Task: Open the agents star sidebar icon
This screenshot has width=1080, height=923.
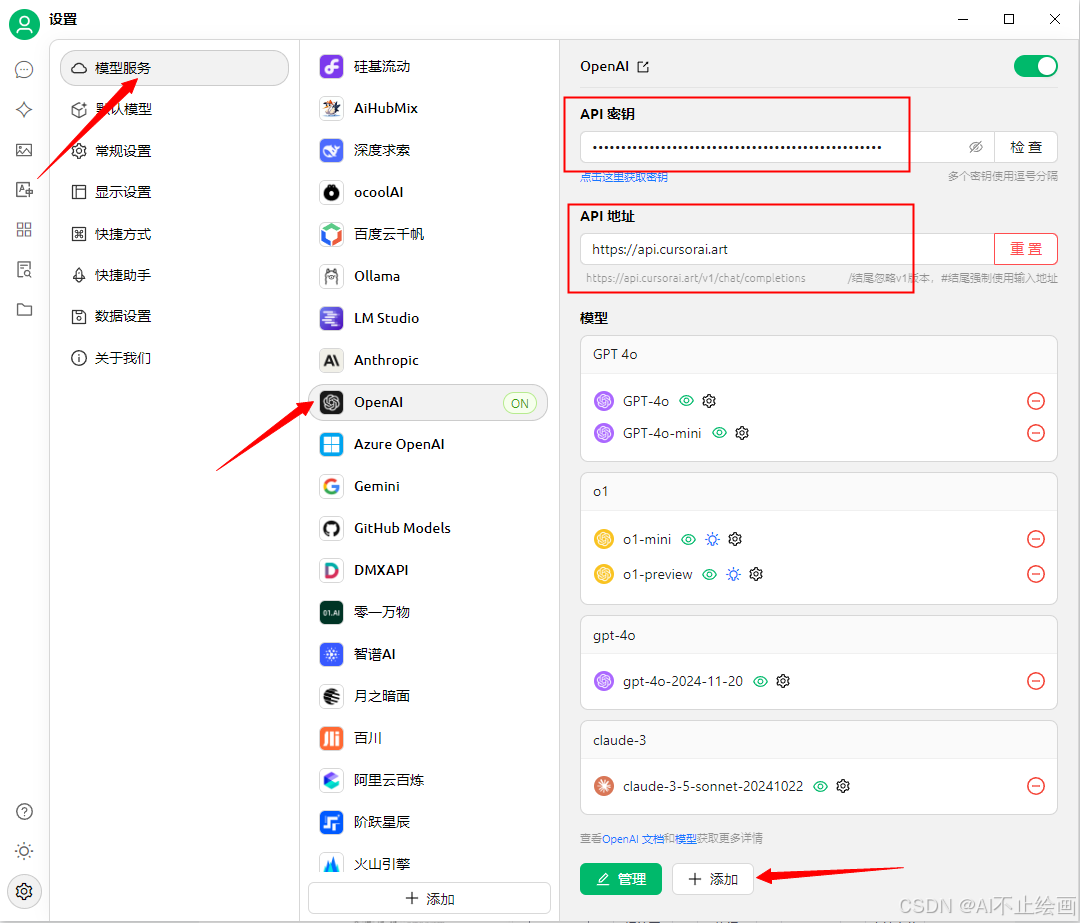Action: tap(24, 110)
